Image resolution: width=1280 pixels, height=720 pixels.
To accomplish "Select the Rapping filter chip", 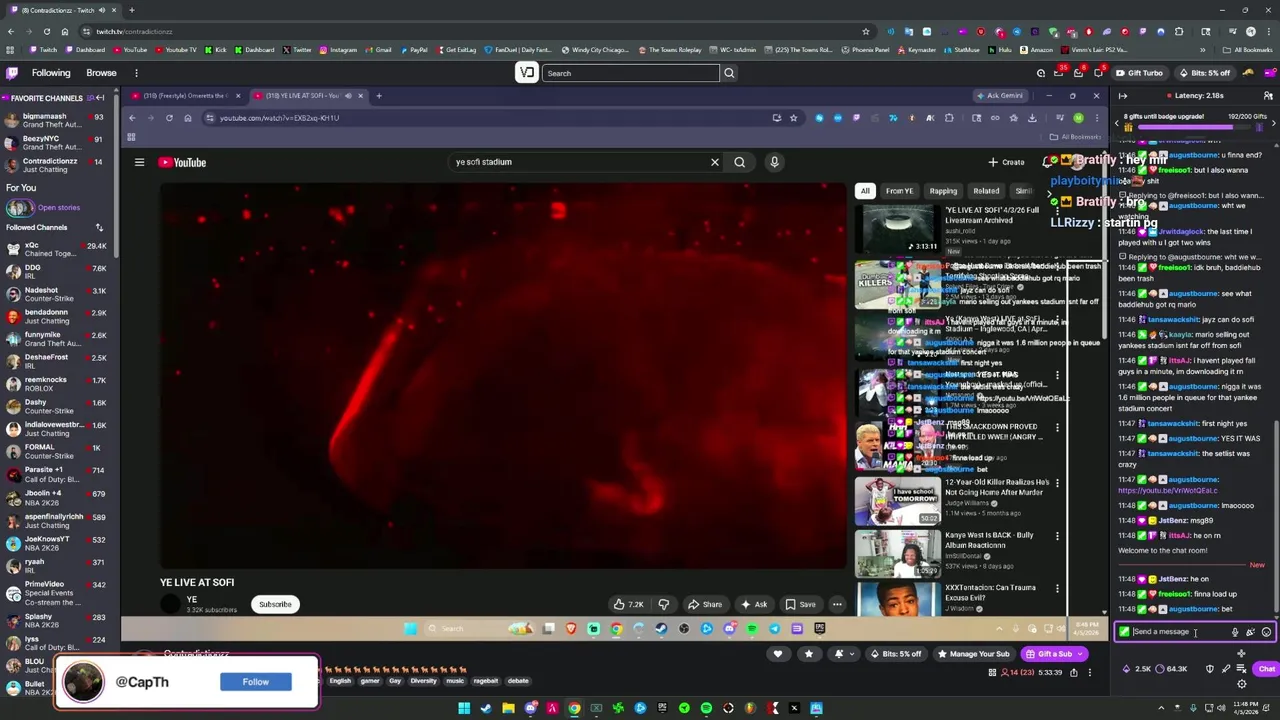I will [x=943, y=191].
